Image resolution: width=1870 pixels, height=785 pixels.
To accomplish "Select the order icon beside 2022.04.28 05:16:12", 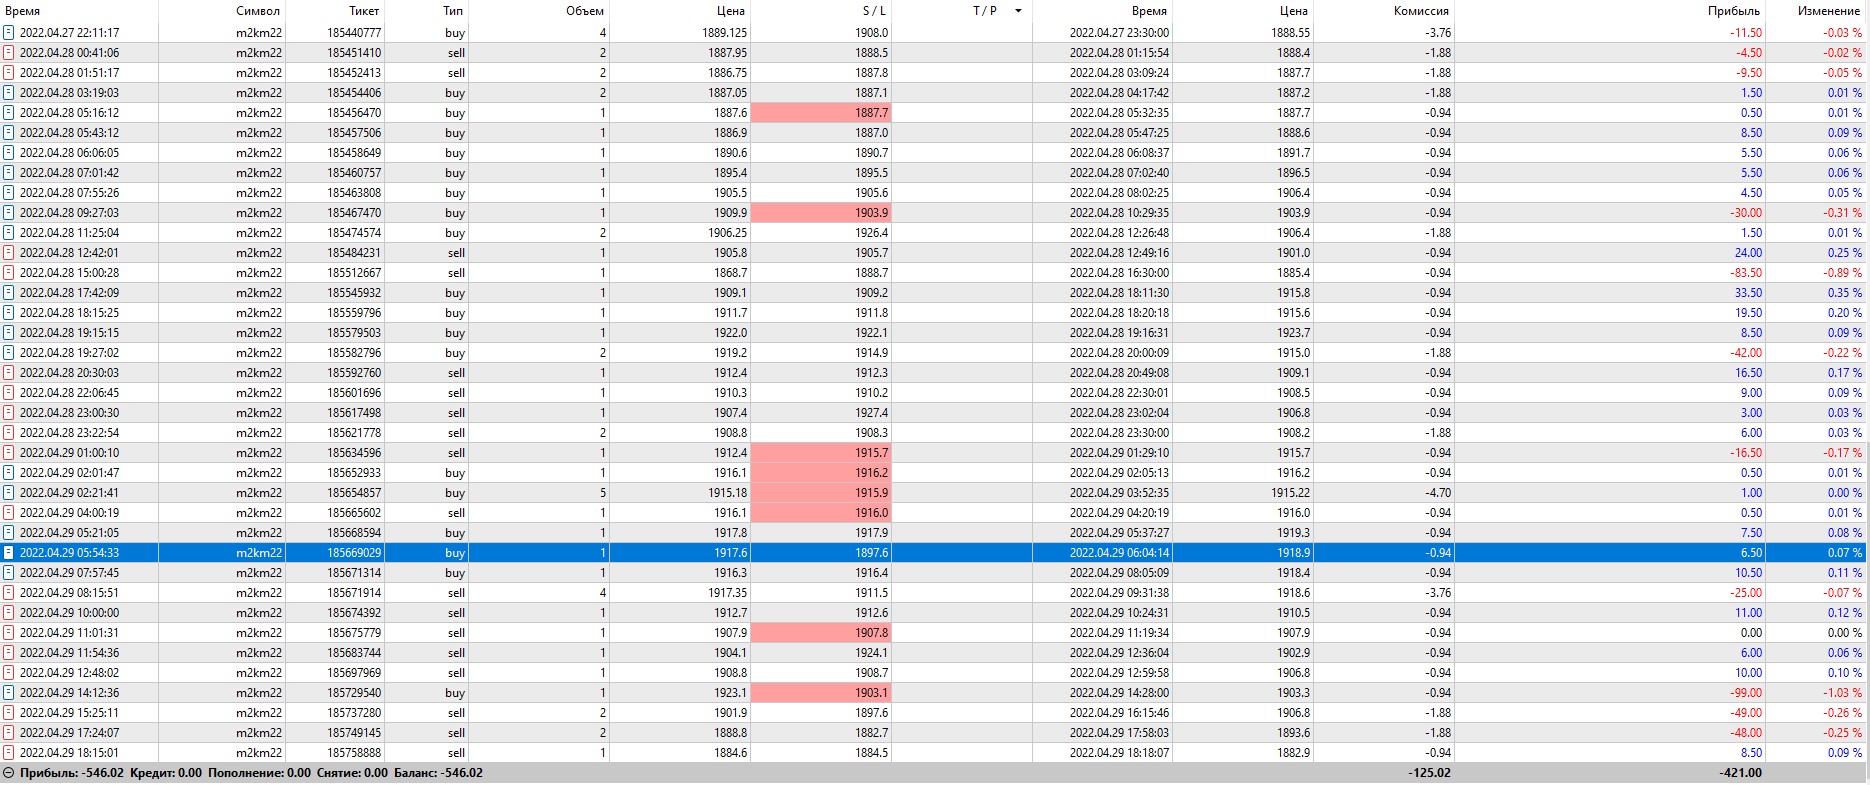I will click(9, 113).
